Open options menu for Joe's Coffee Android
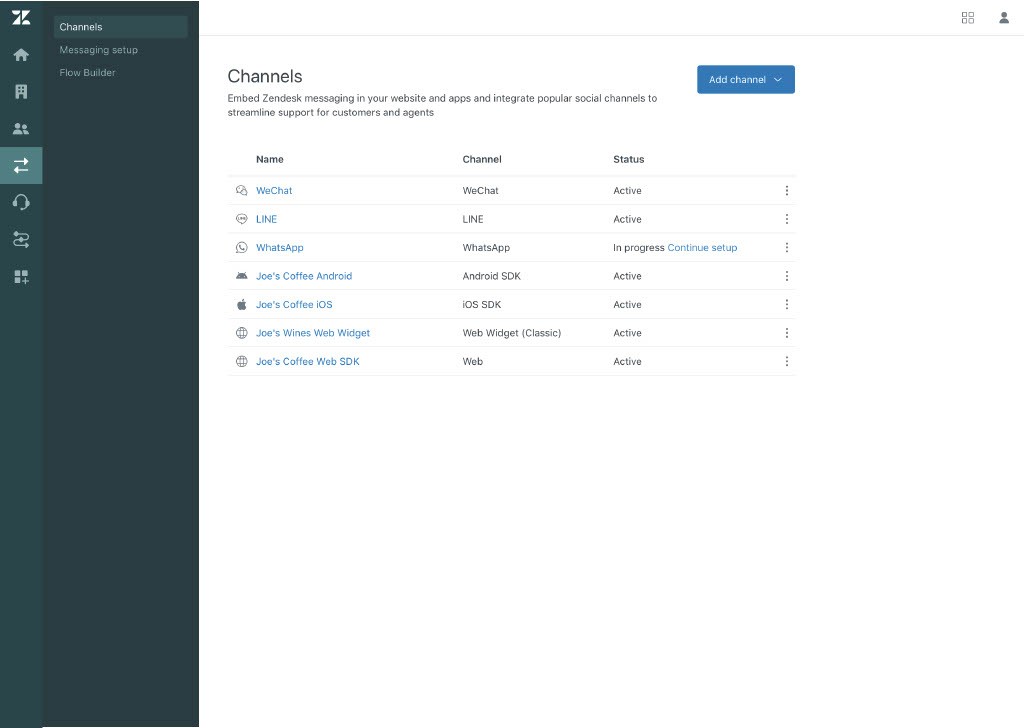Viewport: 1024px width, 728px height. point(786,276)
